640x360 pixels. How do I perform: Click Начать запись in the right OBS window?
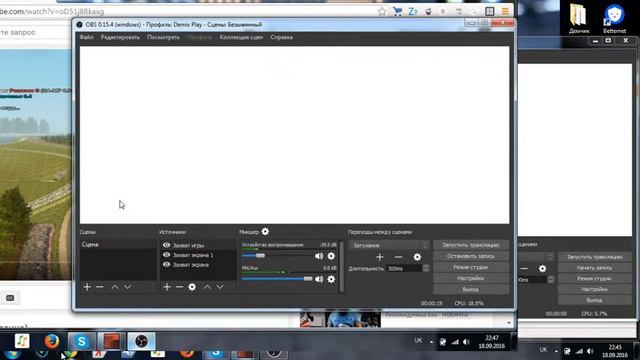(x=595, y=268)
